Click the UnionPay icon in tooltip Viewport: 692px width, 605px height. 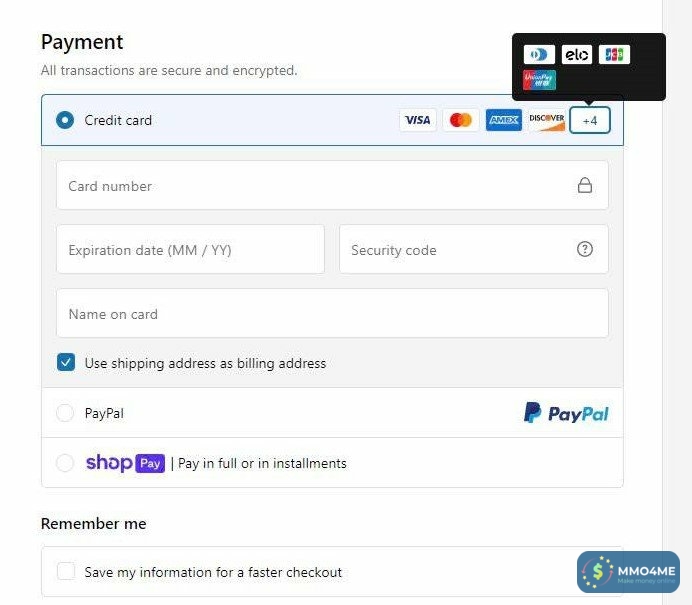pyautogui.click(x=539, y=80)
